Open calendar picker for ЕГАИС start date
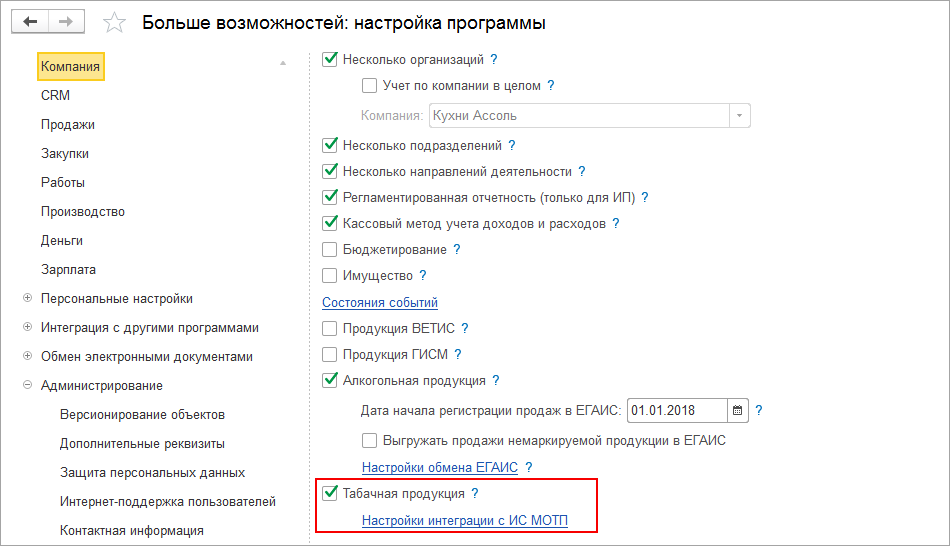 tap(738, 410)
